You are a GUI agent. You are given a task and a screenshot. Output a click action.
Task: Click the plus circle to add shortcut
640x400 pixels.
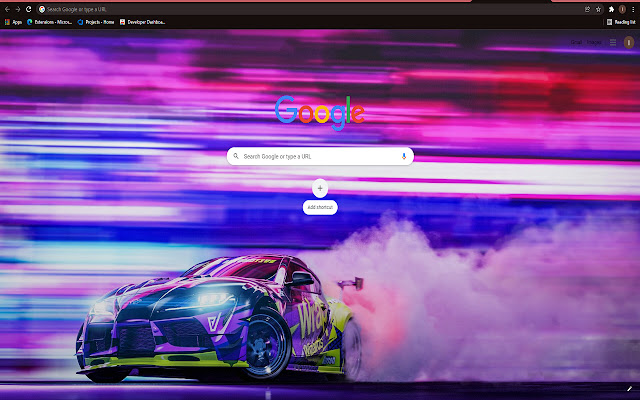(320, 188)
